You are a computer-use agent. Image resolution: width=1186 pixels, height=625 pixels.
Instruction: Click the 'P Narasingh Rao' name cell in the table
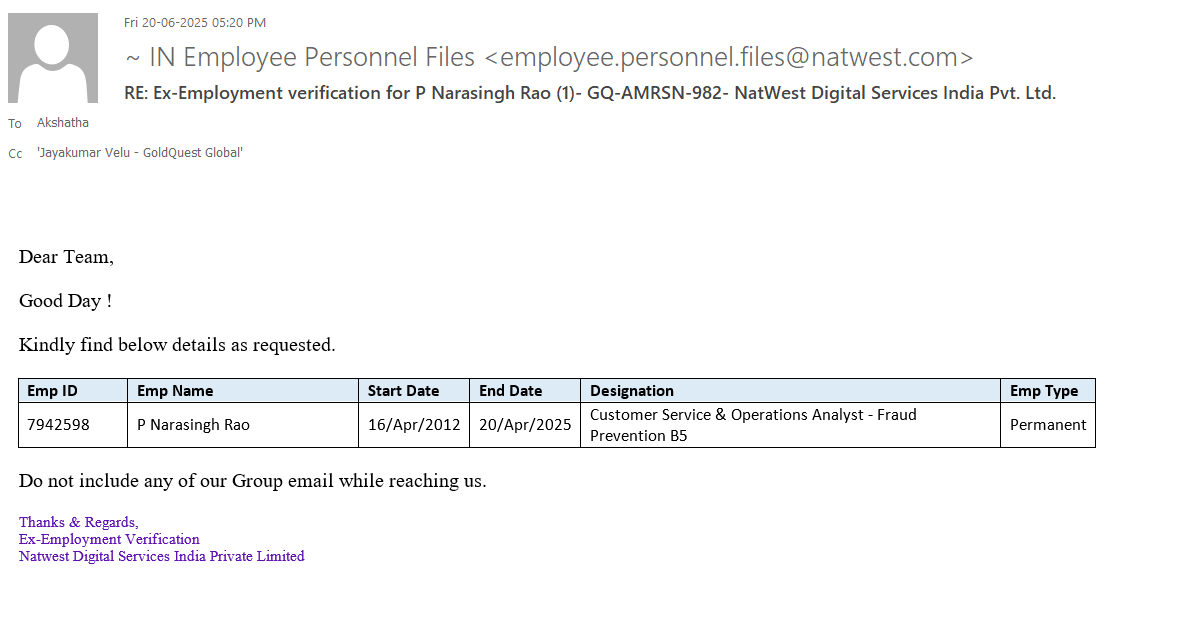point(193,425)
